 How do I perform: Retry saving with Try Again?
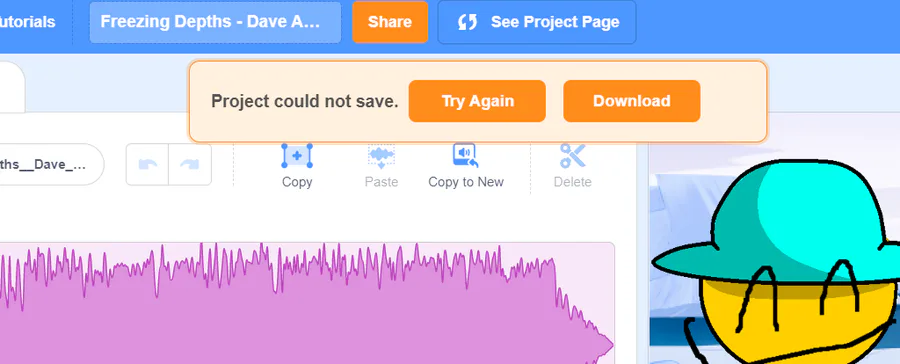(x=477, y=101)
